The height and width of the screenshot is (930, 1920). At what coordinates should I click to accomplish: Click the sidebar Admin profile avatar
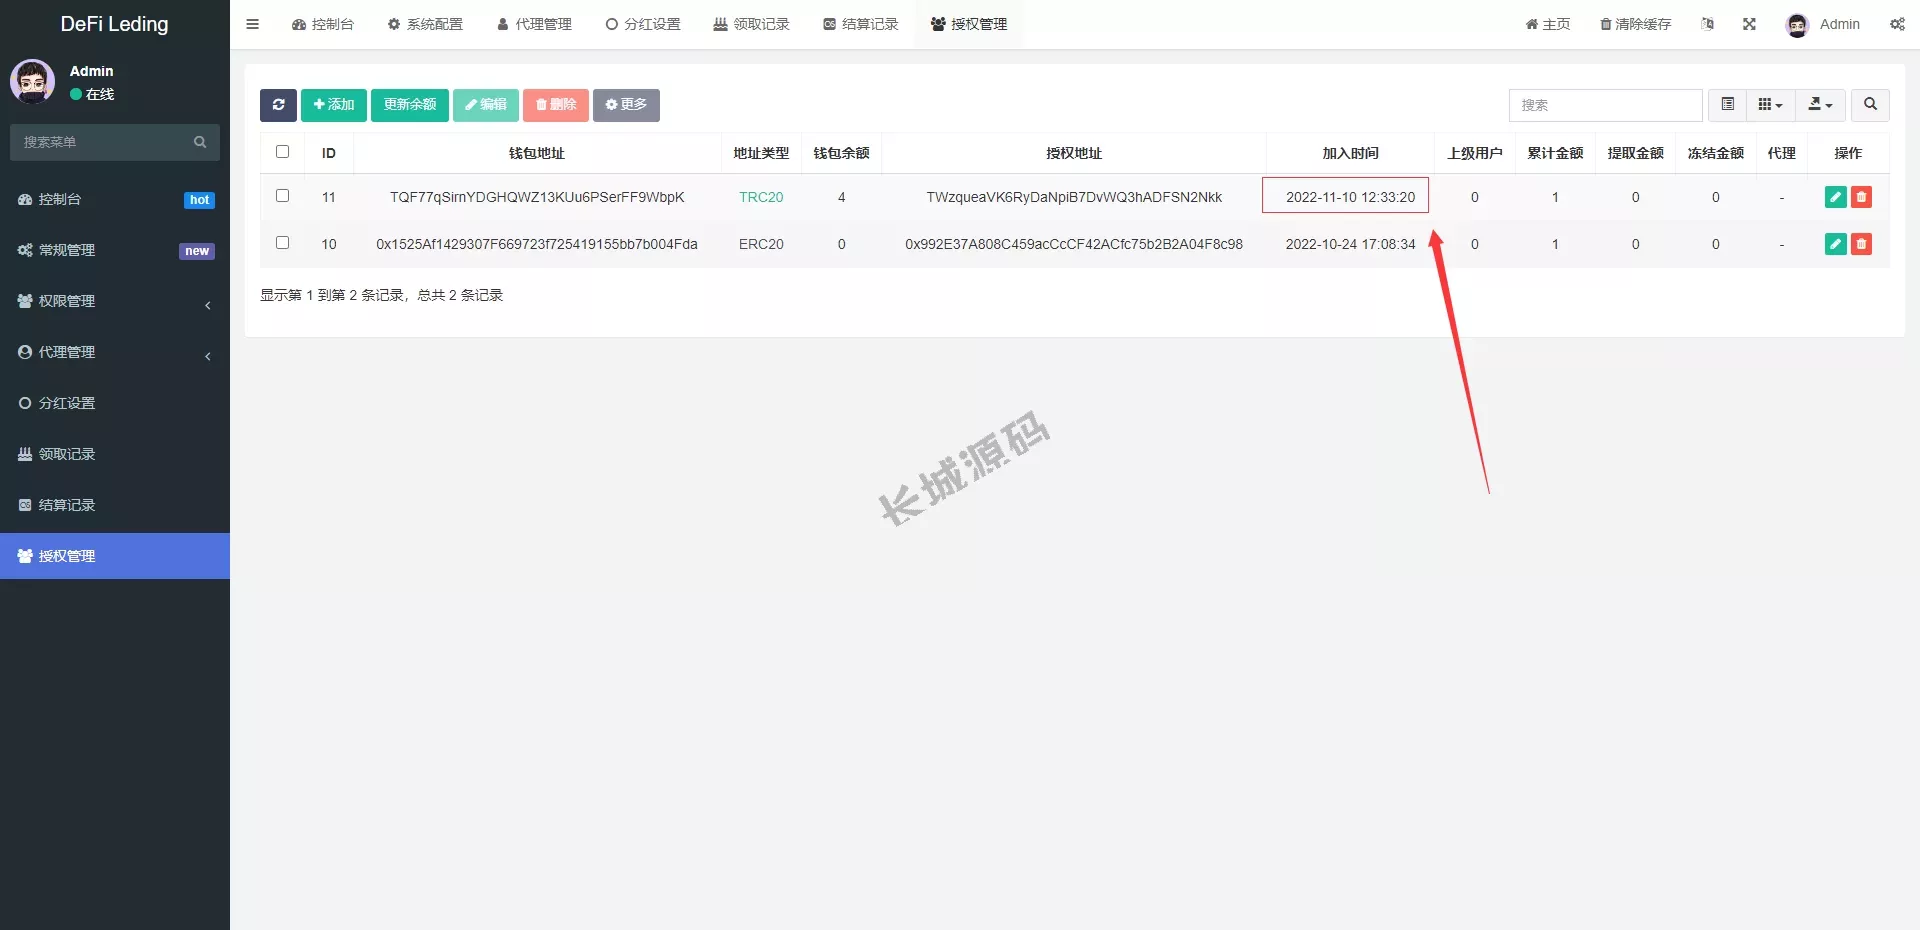click(33, 82)
